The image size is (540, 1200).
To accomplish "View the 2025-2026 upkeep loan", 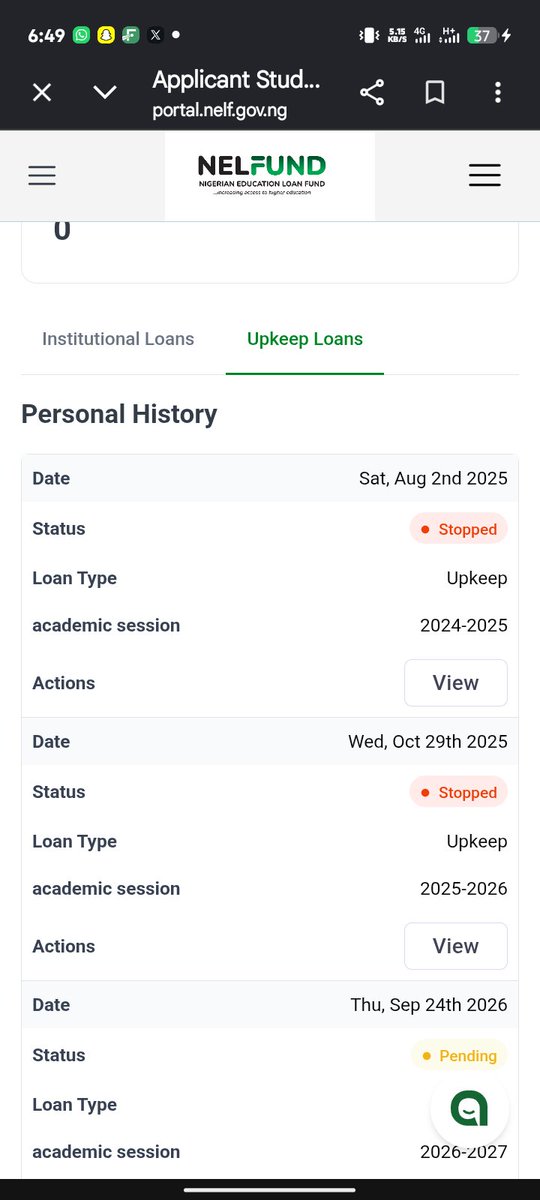I will (456, 946).
